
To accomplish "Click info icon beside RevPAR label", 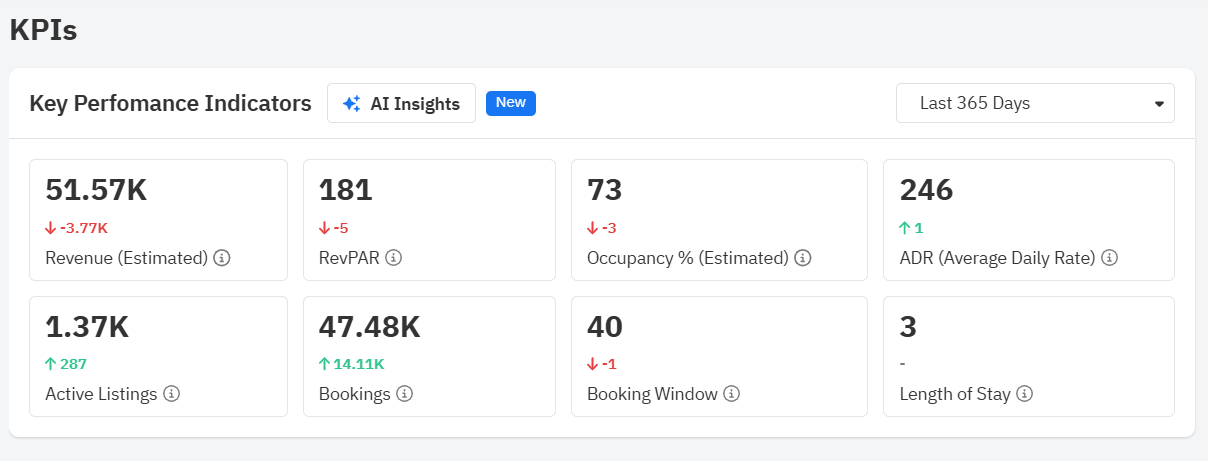I will (394, 258).
